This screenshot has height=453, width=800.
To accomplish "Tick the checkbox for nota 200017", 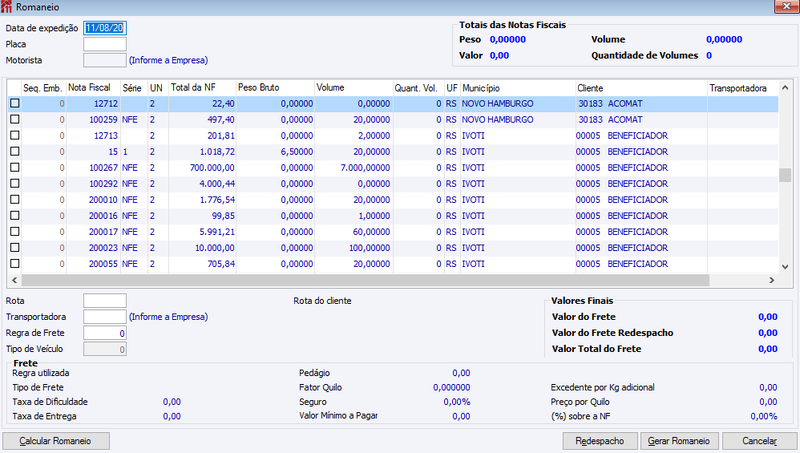I will (x=15, y=232).
